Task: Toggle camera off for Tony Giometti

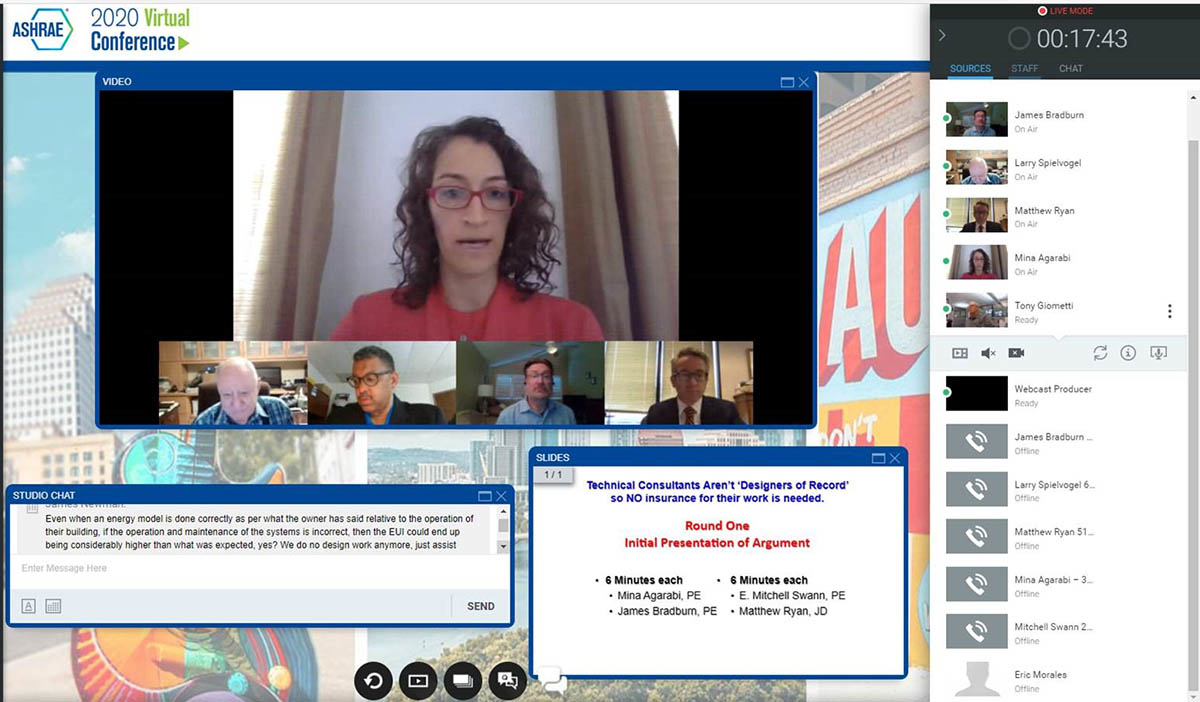Action: coord(1017,353)
